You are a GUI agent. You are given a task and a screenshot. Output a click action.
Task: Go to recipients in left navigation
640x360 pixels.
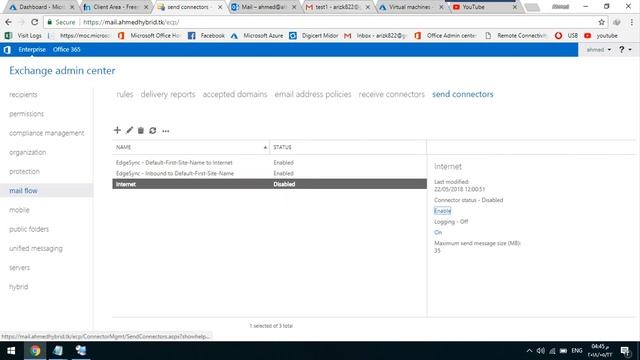23,94
